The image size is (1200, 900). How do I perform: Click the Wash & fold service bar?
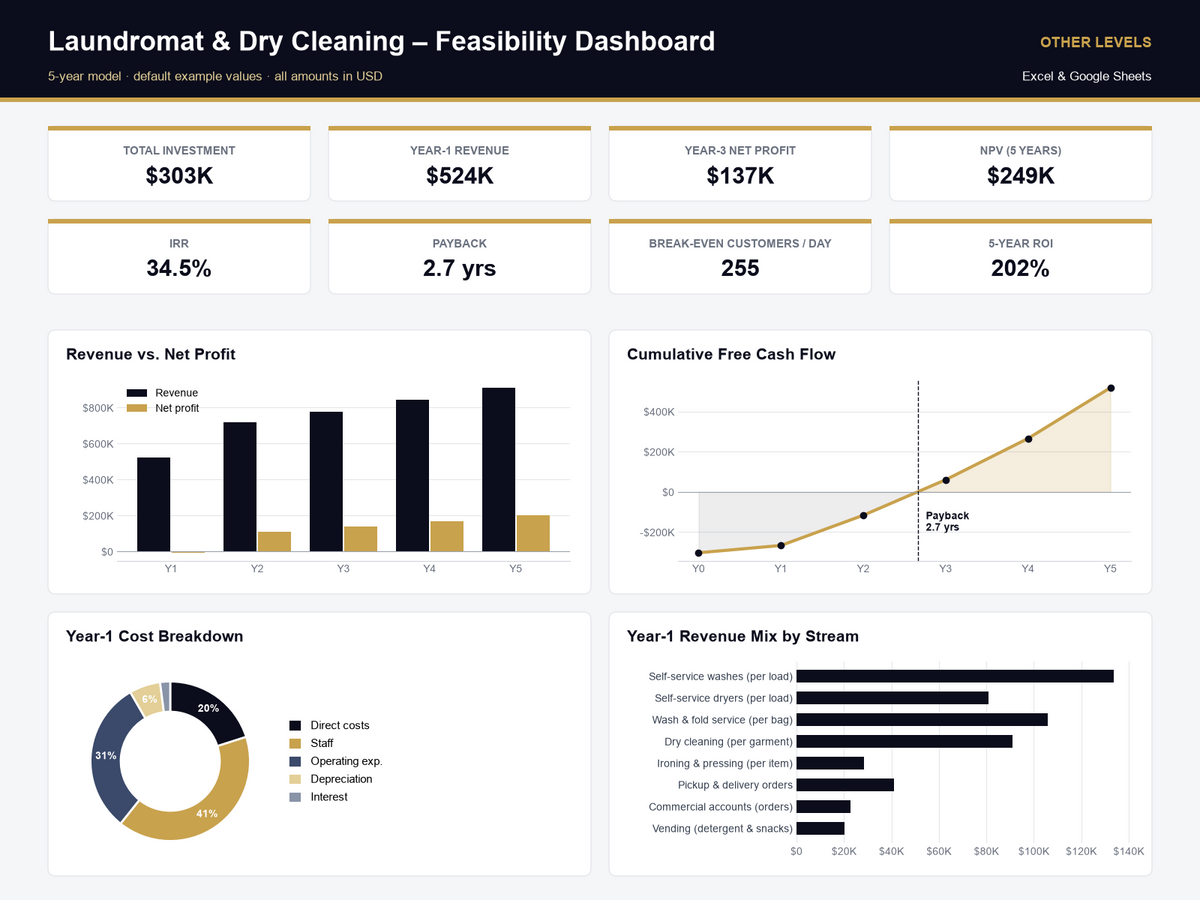(x=922, y=720)
